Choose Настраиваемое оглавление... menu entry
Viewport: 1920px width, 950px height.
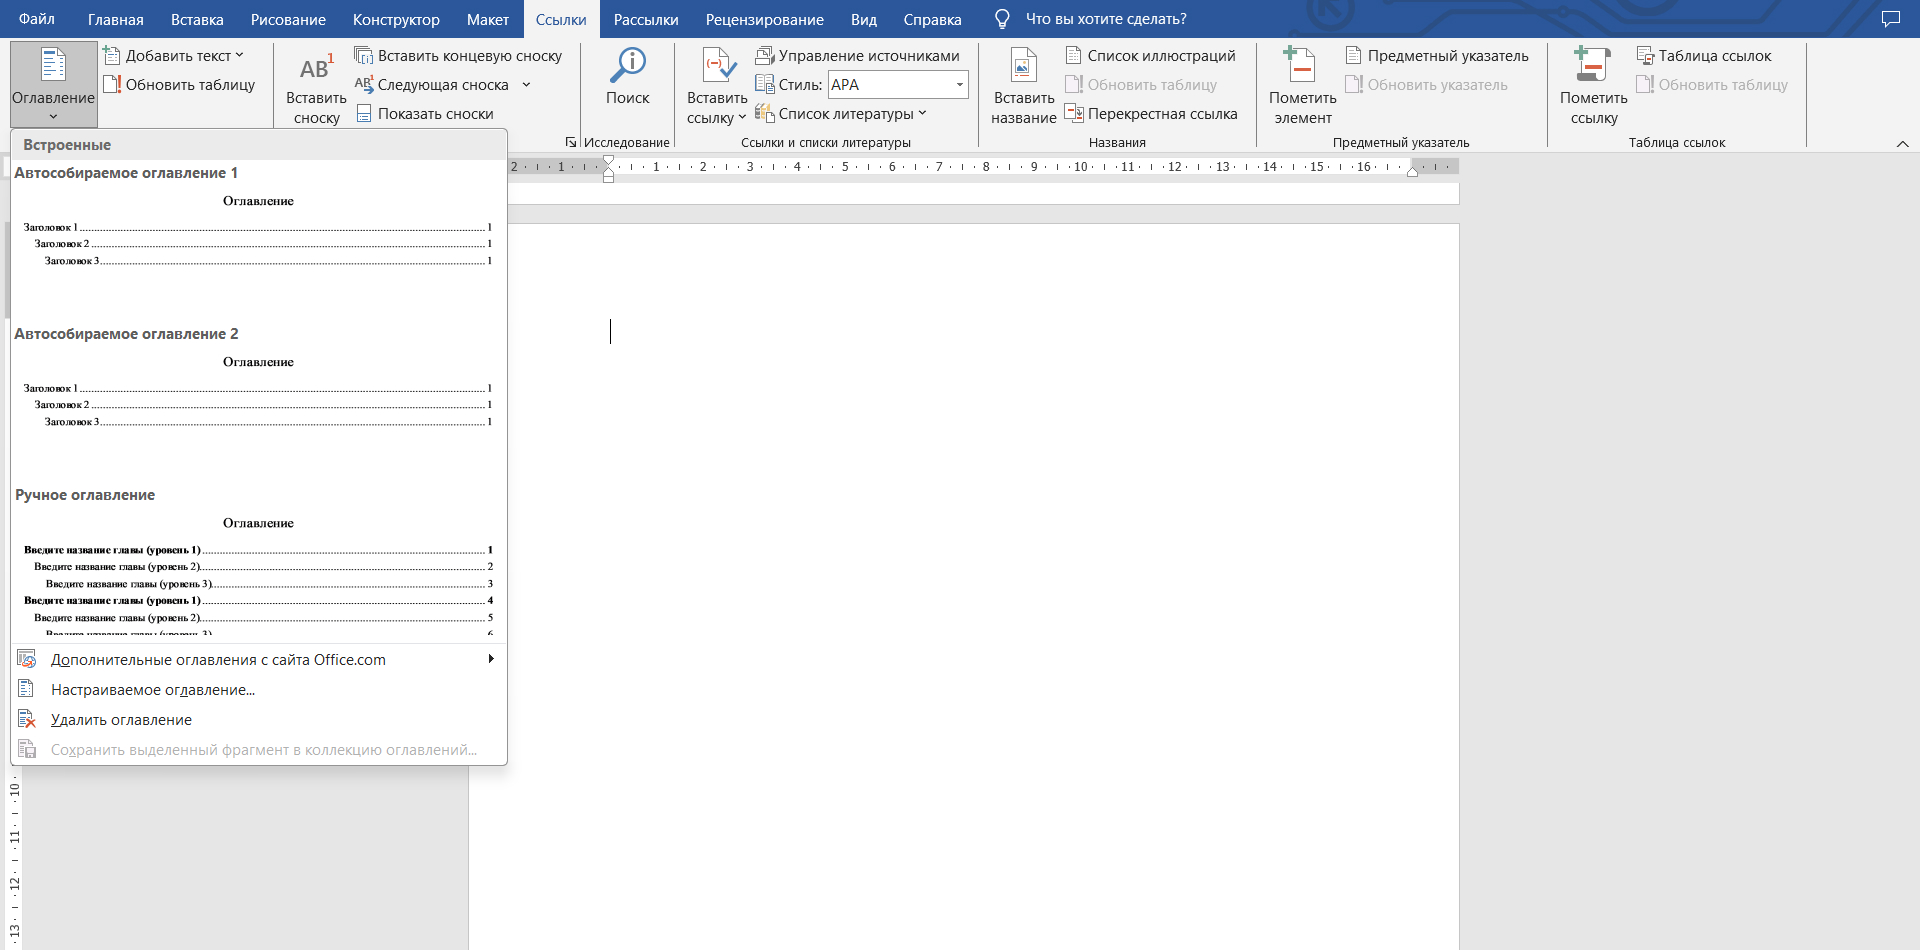tap(258, 690)
